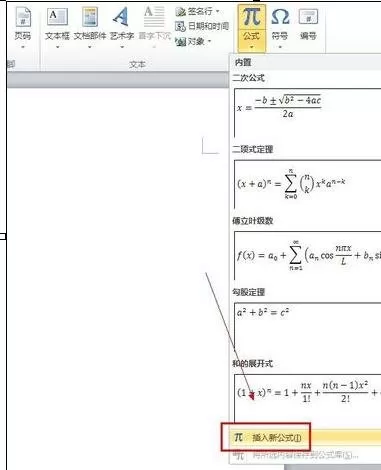Toggle the Equation (公式) dropdown arrow
Image resolution: width=381 pixels, height=470 pixels.
coord(252,47)
